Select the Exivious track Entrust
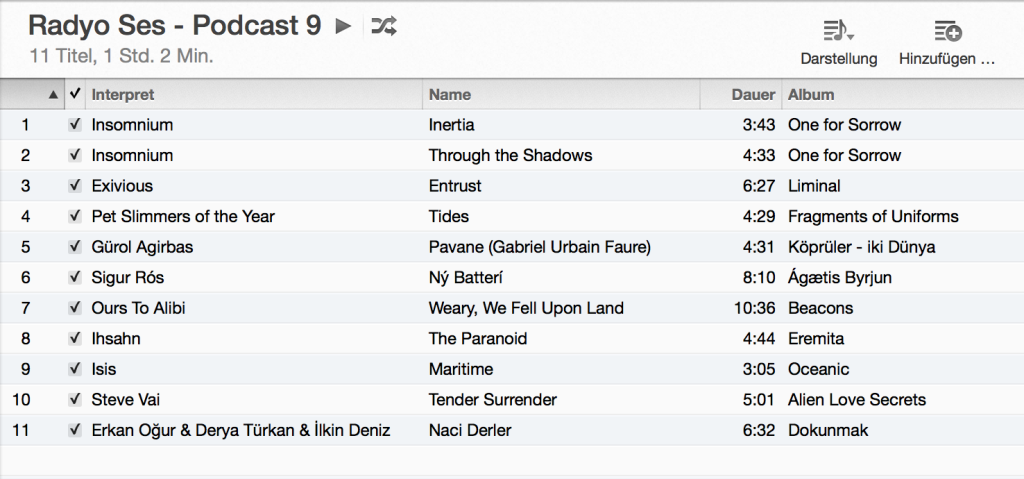The image size is (1024, 479). [455, 186]
